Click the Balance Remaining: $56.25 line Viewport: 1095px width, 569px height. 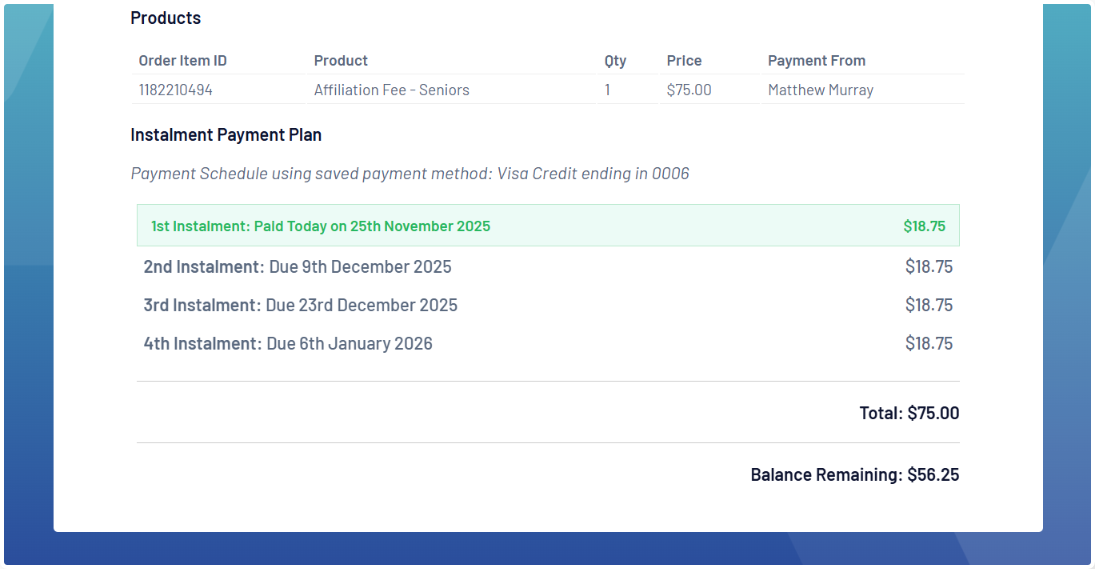pos(854,475)
